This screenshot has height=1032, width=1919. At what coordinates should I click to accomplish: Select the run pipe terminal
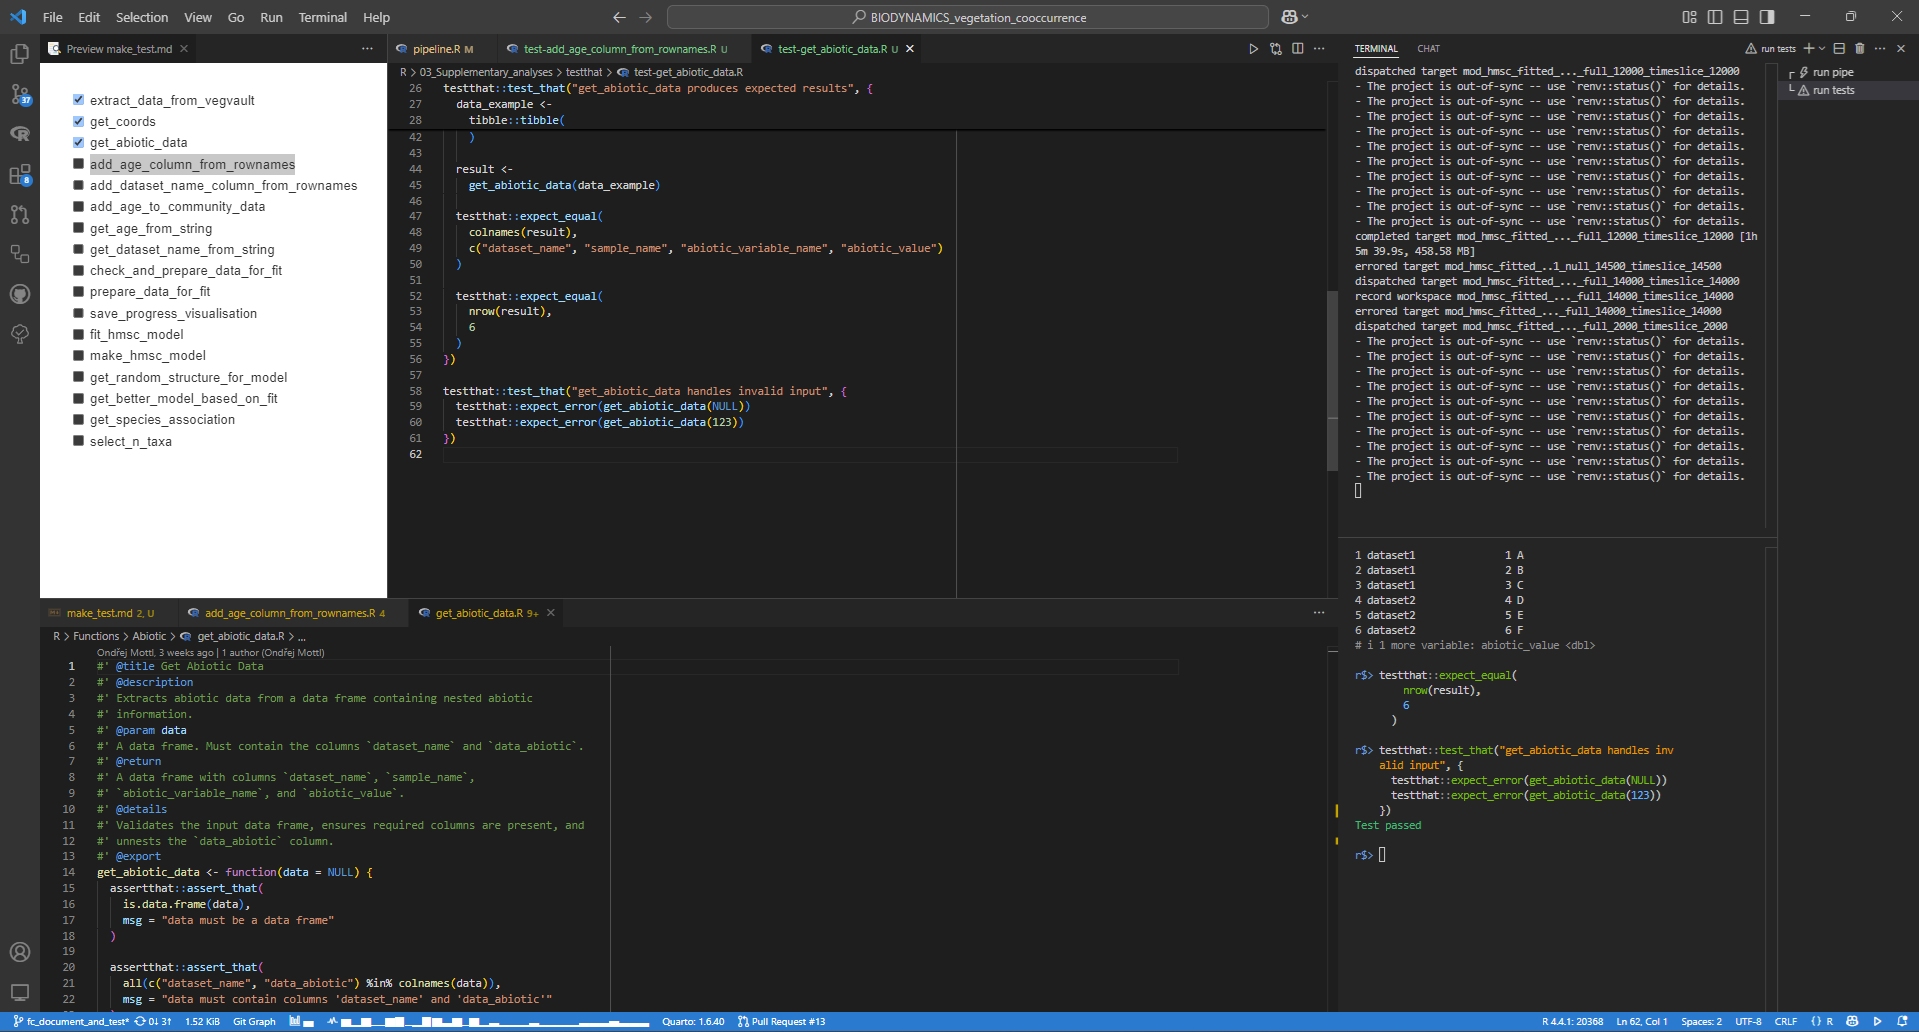(x=1832, y=72)
